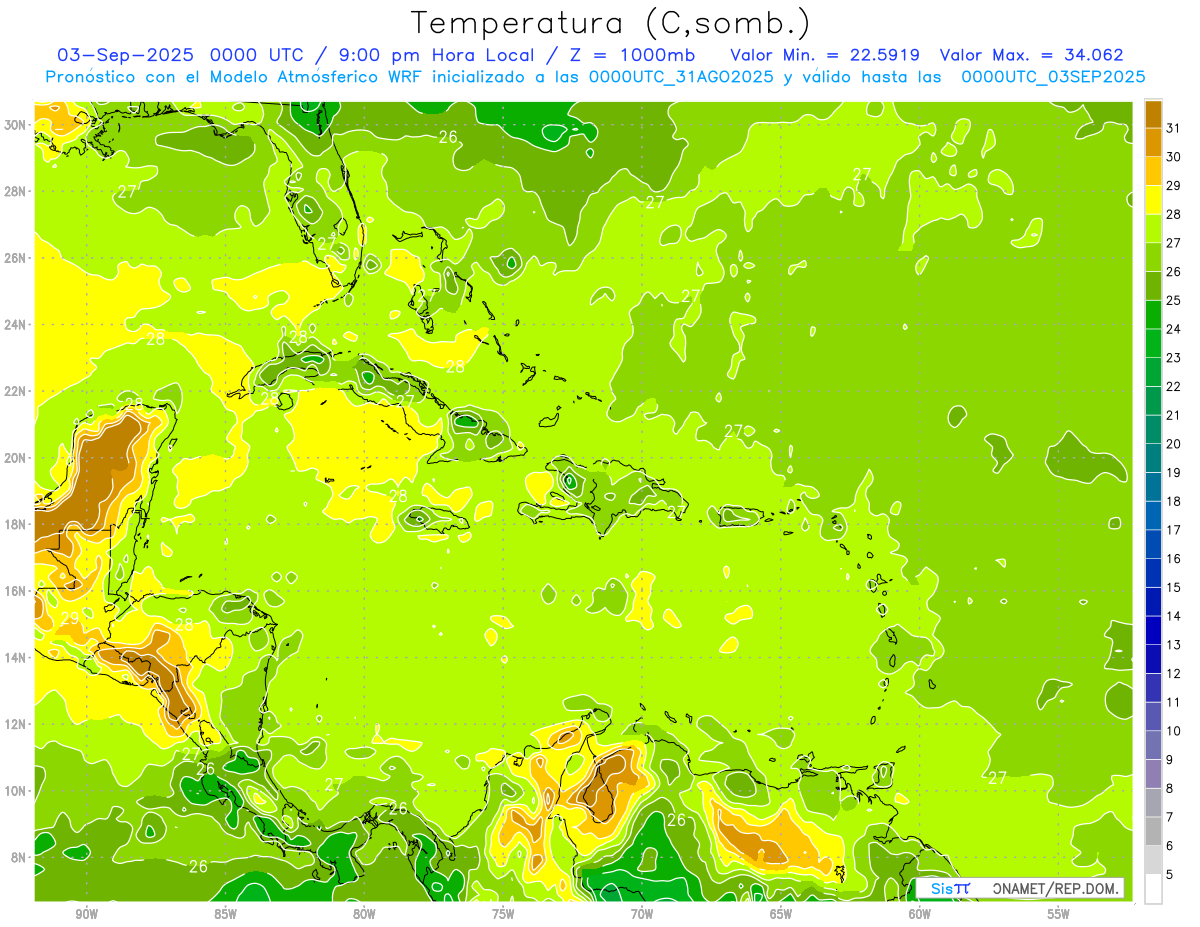Click the '70W' longitude axis label
Image resolution: width=1200 pixels, height=927 pixels.
[x=642, y=914]
